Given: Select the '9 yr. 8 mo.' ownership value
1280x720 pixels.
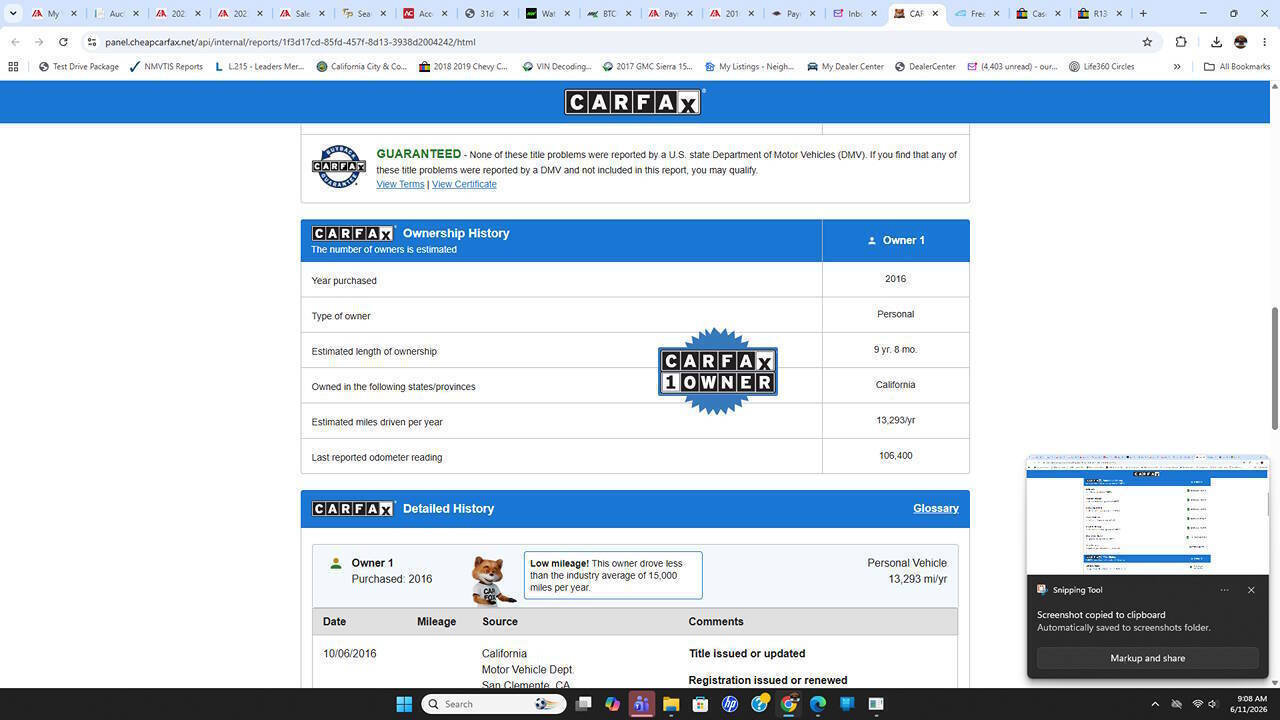Looking at the screenshot, I should [895, 350].
